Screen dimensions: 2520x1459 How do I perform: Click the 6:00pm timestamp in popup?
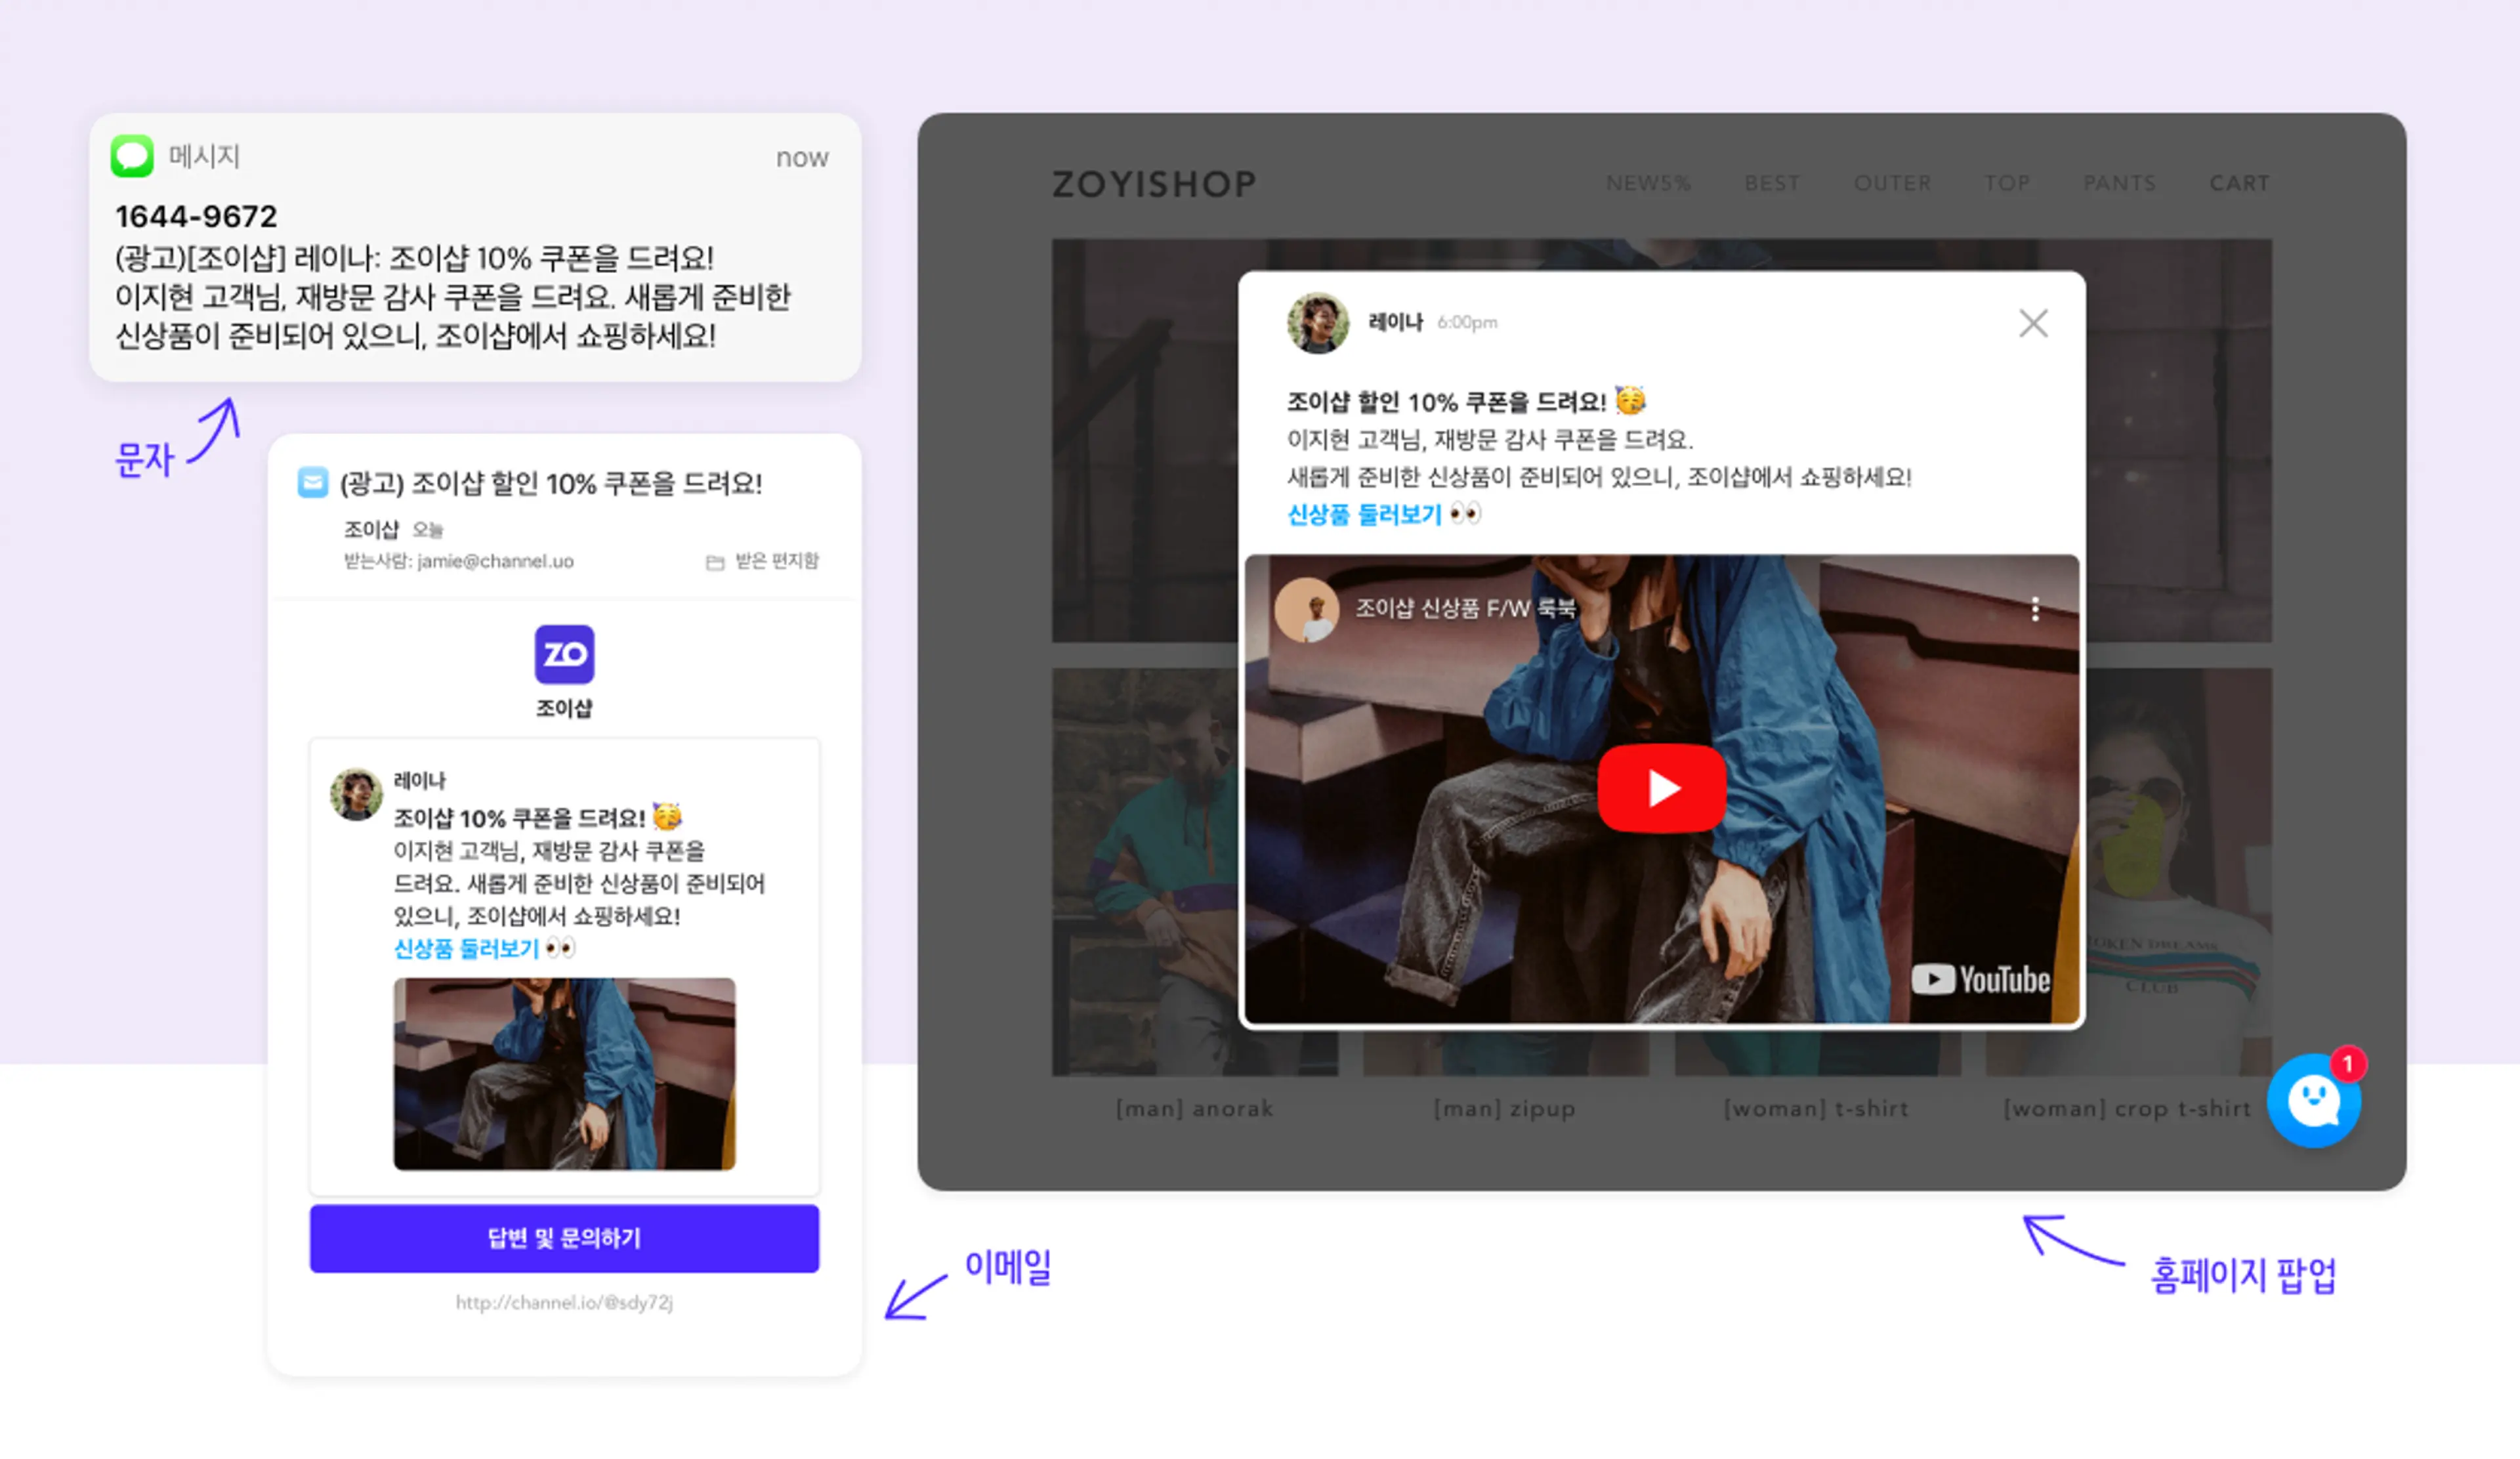click(1467, 322)
